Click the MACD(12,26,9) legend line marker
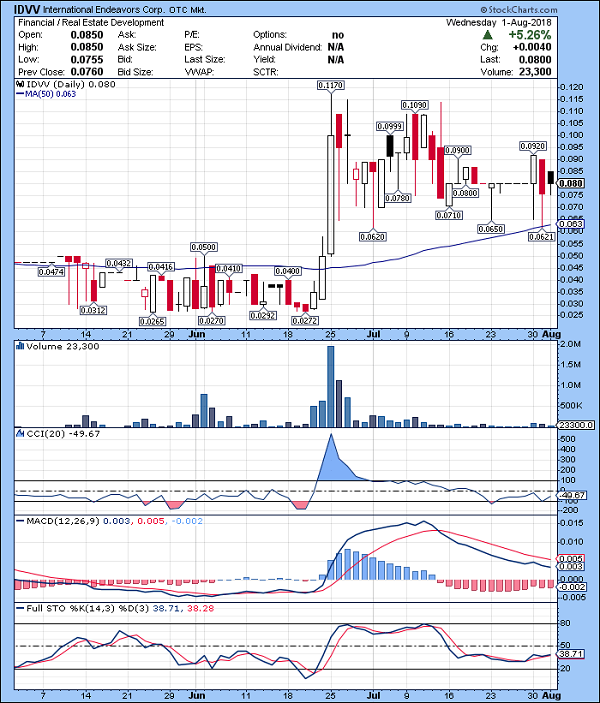This screenshot has height=703, width=600. (20, 521)
